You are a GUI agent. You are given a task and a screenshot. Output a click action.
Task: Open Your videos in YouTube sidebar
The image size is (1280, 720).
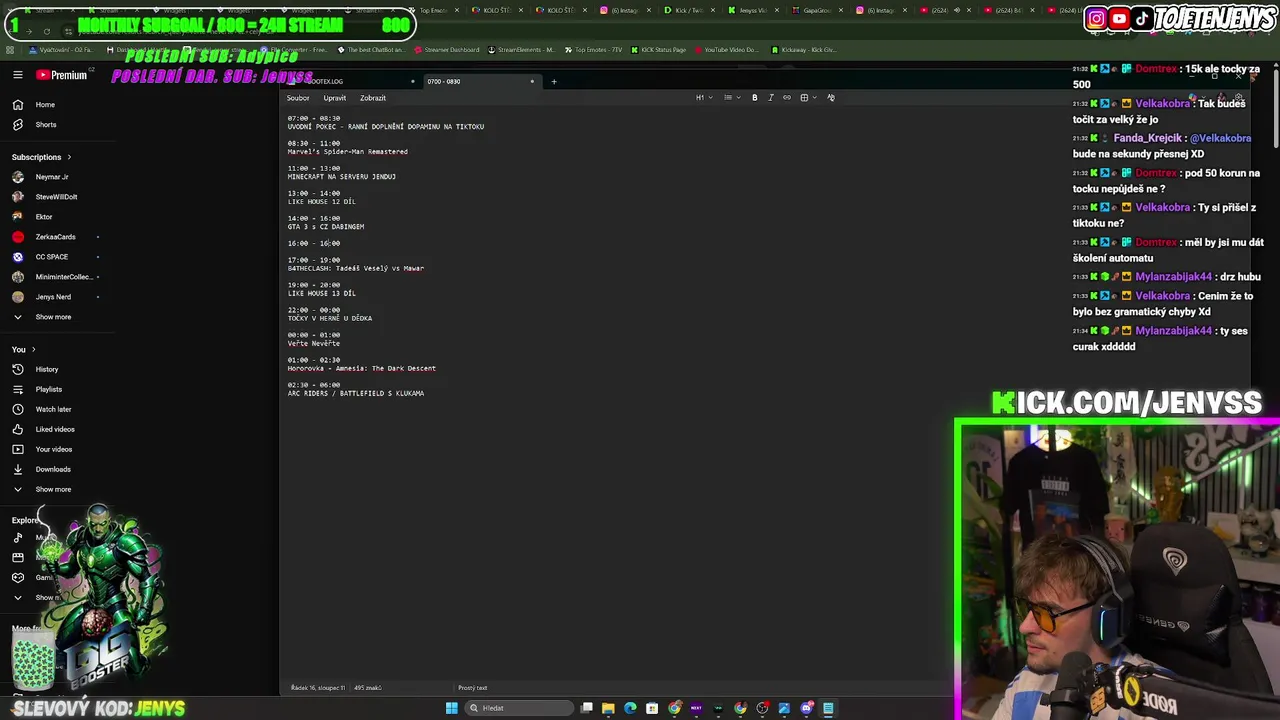(x=54, y=449)
